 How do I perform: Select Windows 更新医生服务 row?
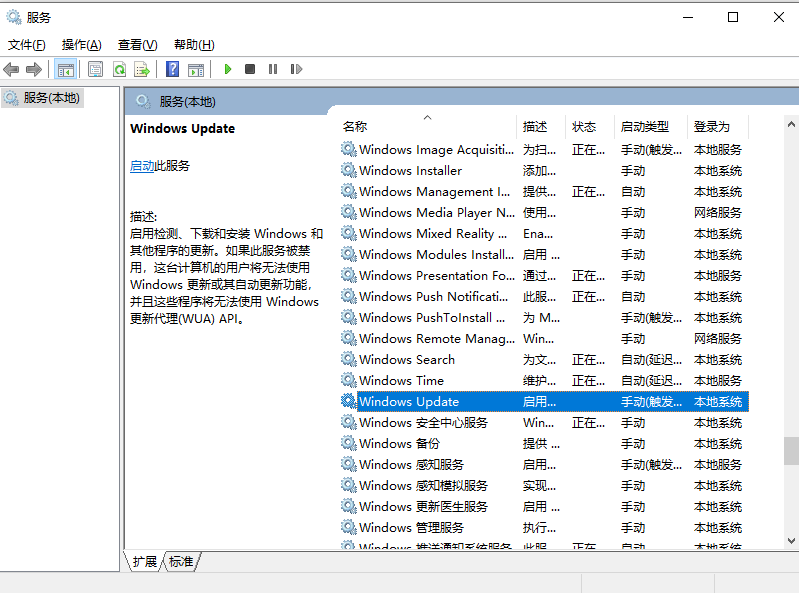[x=544, y=506]
